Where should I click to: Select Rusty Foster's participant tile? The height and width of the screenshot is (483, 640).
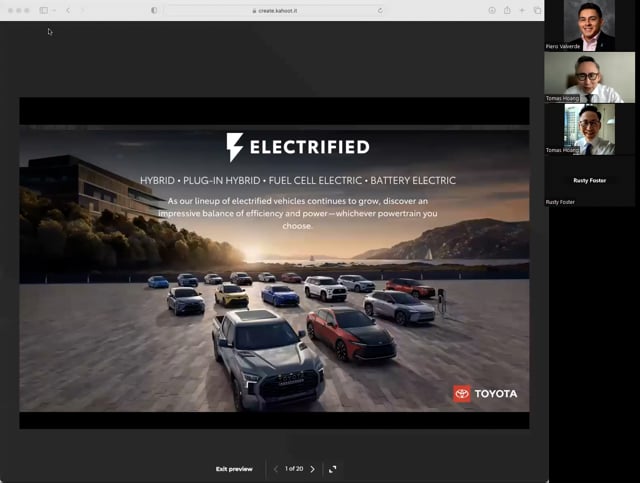tap(589, 181)
